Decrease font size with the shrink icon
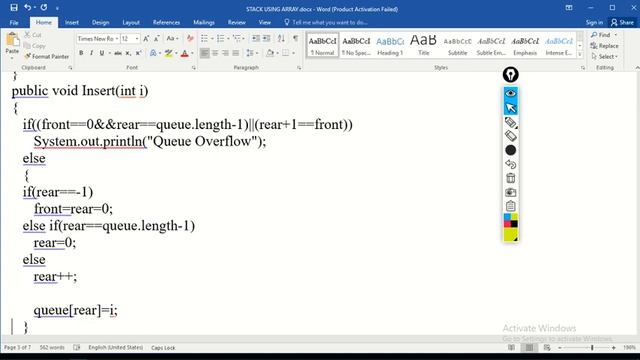640x360 pixels. coord(156,39)
